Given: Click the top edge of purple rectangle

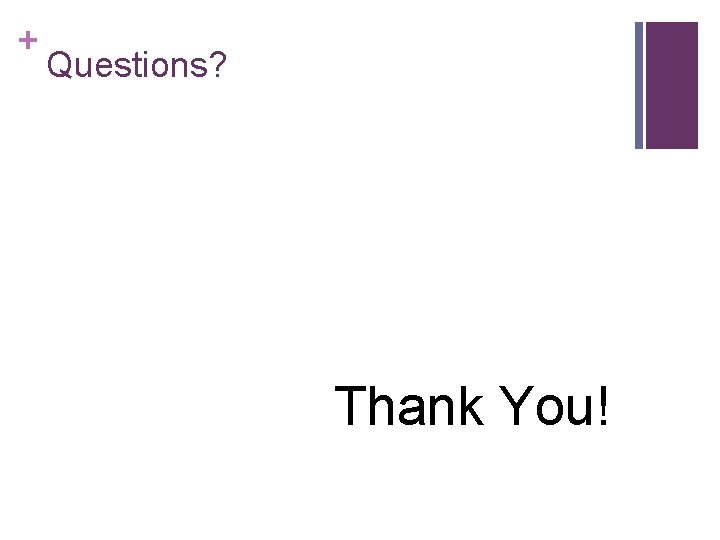Looking at the screenshot, I should point(672,22).
